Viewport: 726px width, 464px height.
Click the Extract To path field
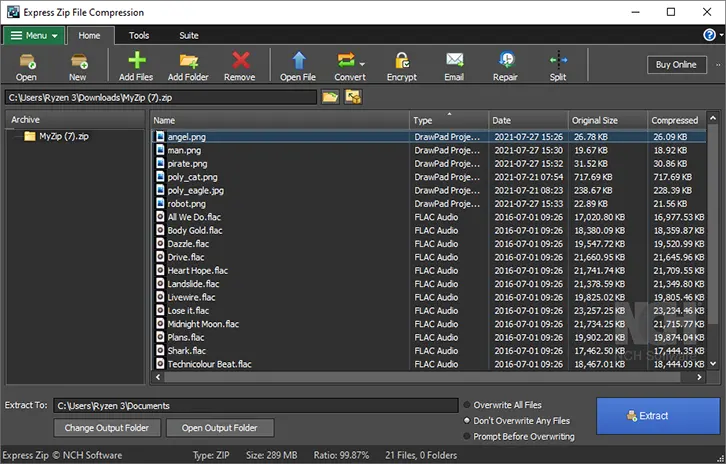pos(256,406)
